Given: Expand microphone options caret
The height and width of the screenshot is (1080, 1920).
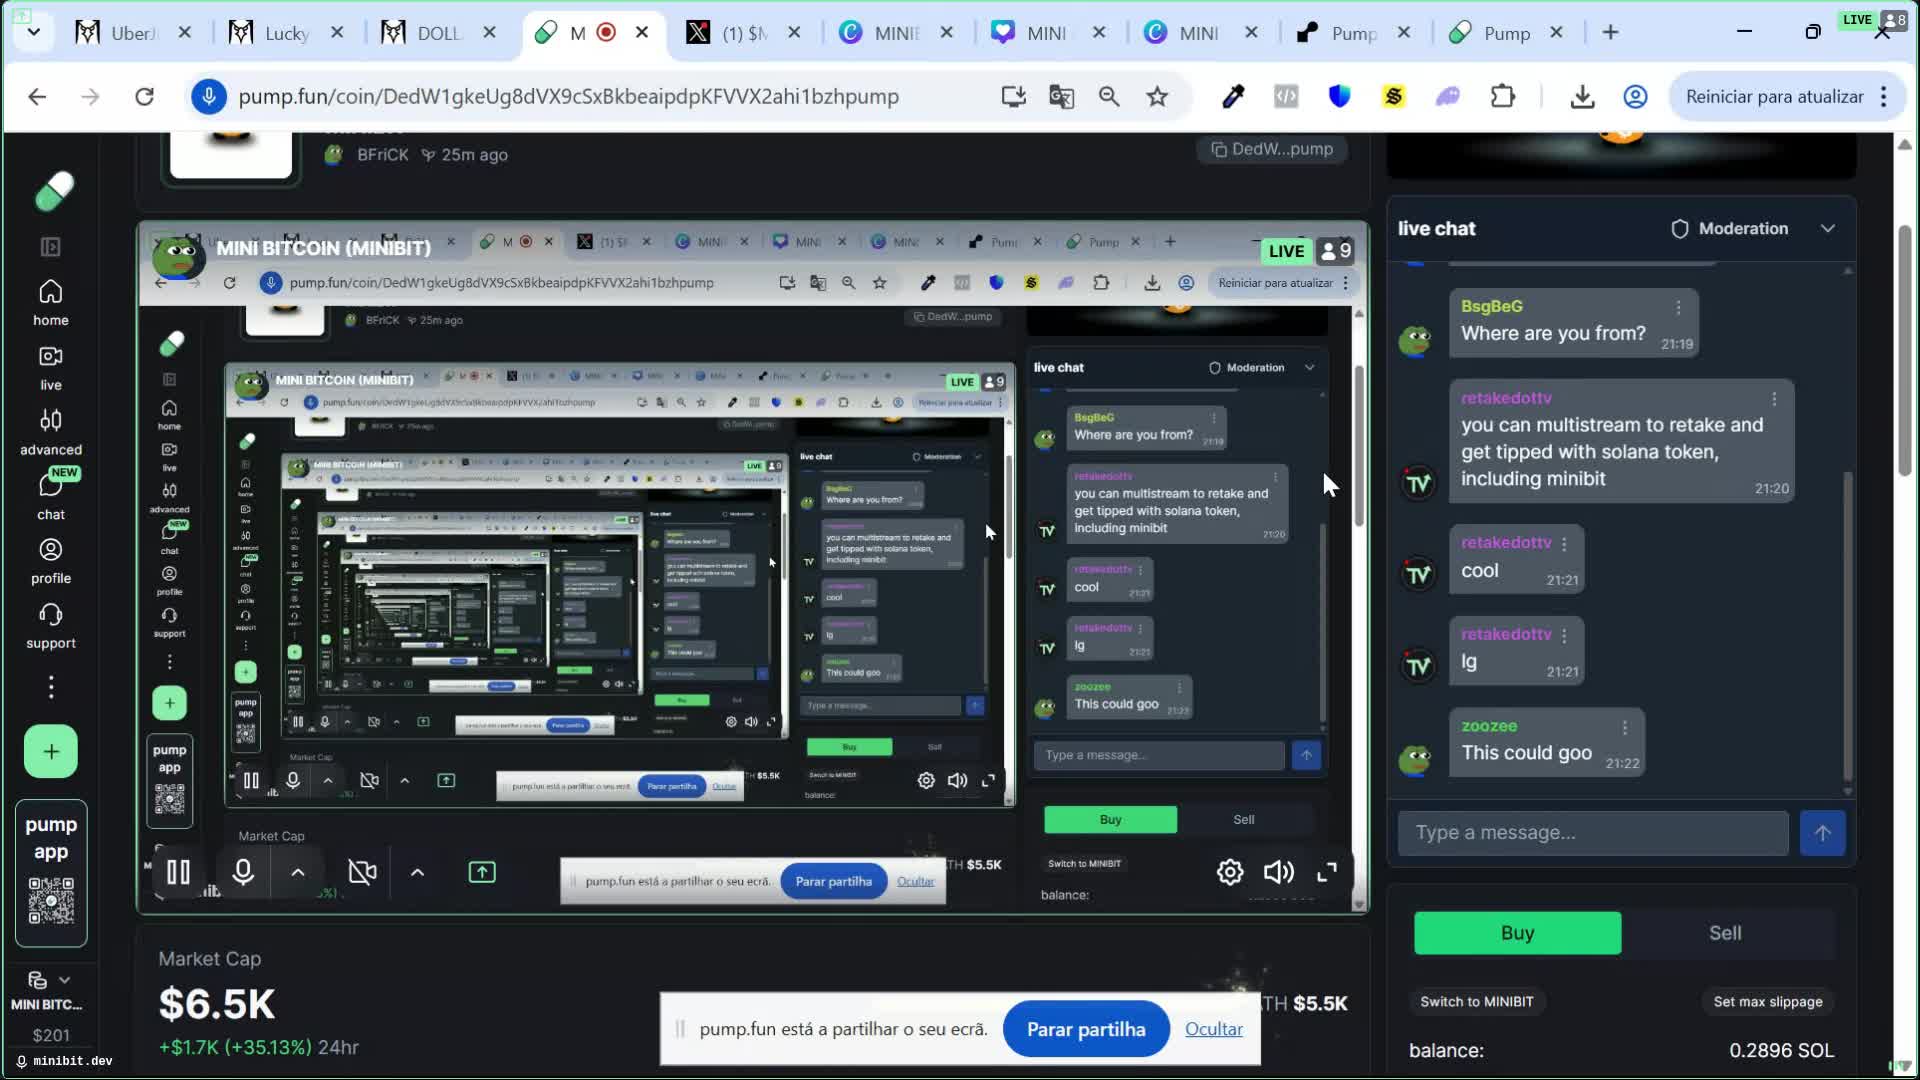Looking at the screenshot, I should point(297,872).
